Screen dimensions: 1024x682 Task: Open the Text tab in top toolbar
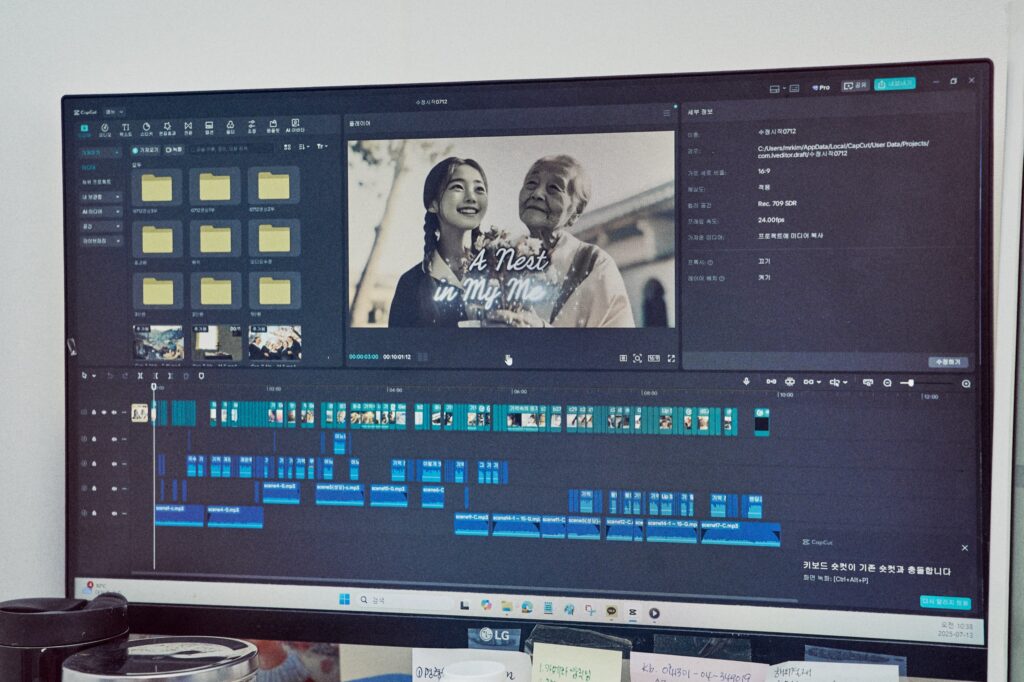click(x=125, y=129)
